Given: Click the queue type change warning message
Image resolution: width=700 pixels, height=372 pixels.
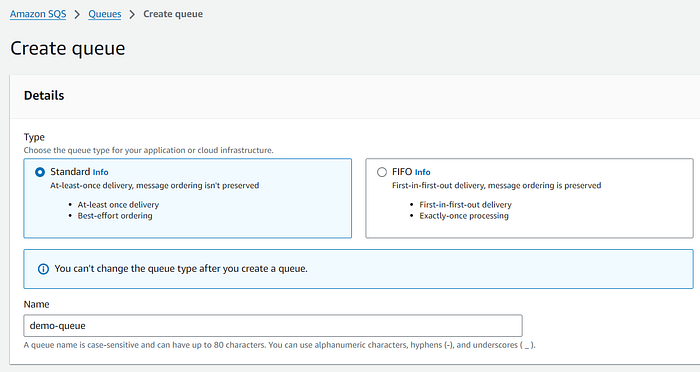Looking at the screenshot, I should pos(181,269).
